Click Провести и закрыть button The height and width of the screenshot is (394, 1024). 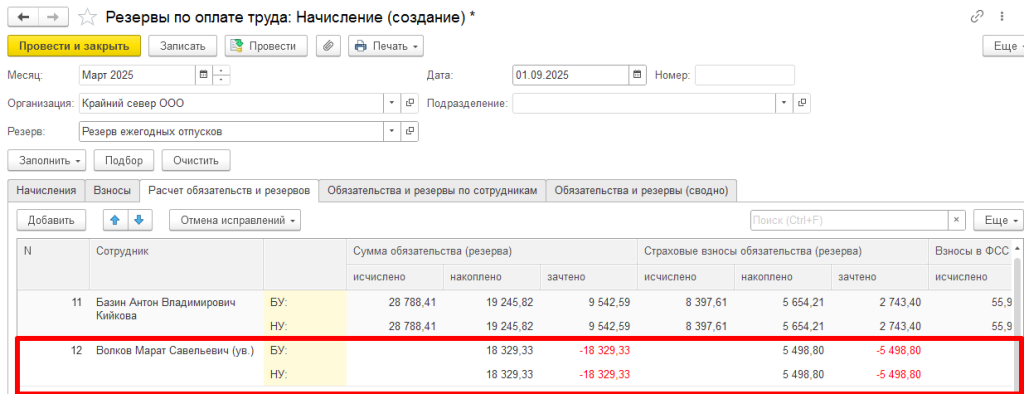point(74,46)
